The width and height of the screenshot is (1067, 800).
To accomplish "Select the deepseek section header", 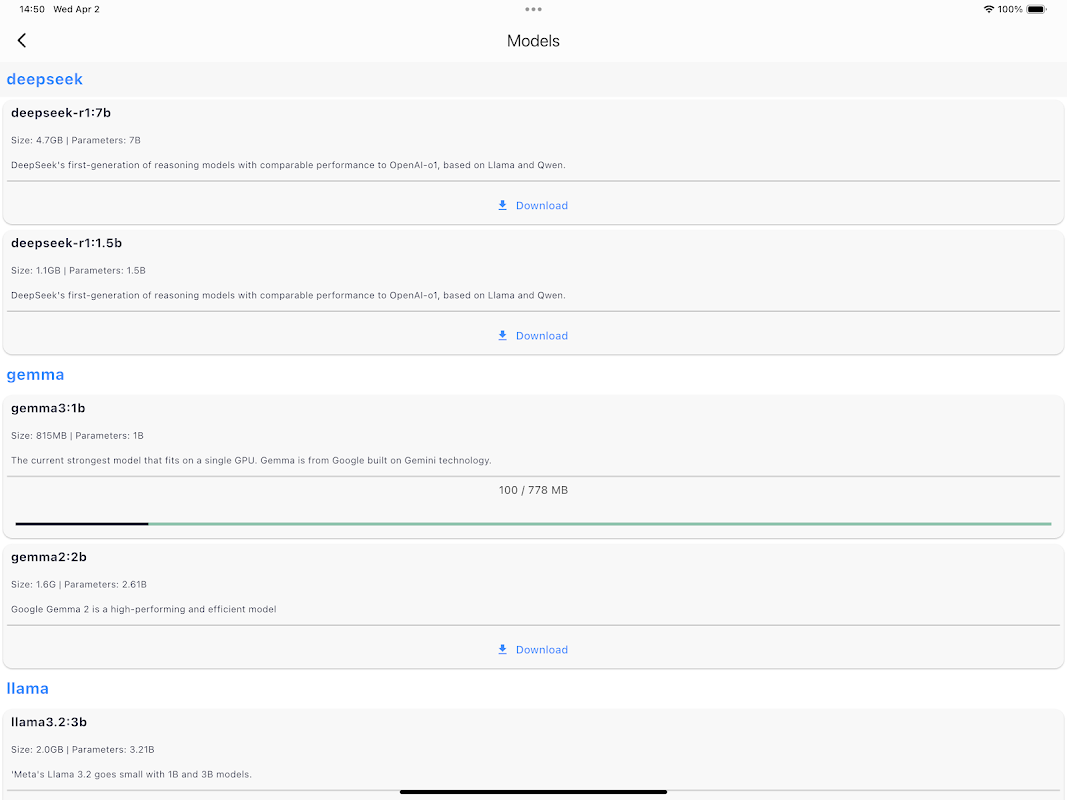I will click(45, 79).
